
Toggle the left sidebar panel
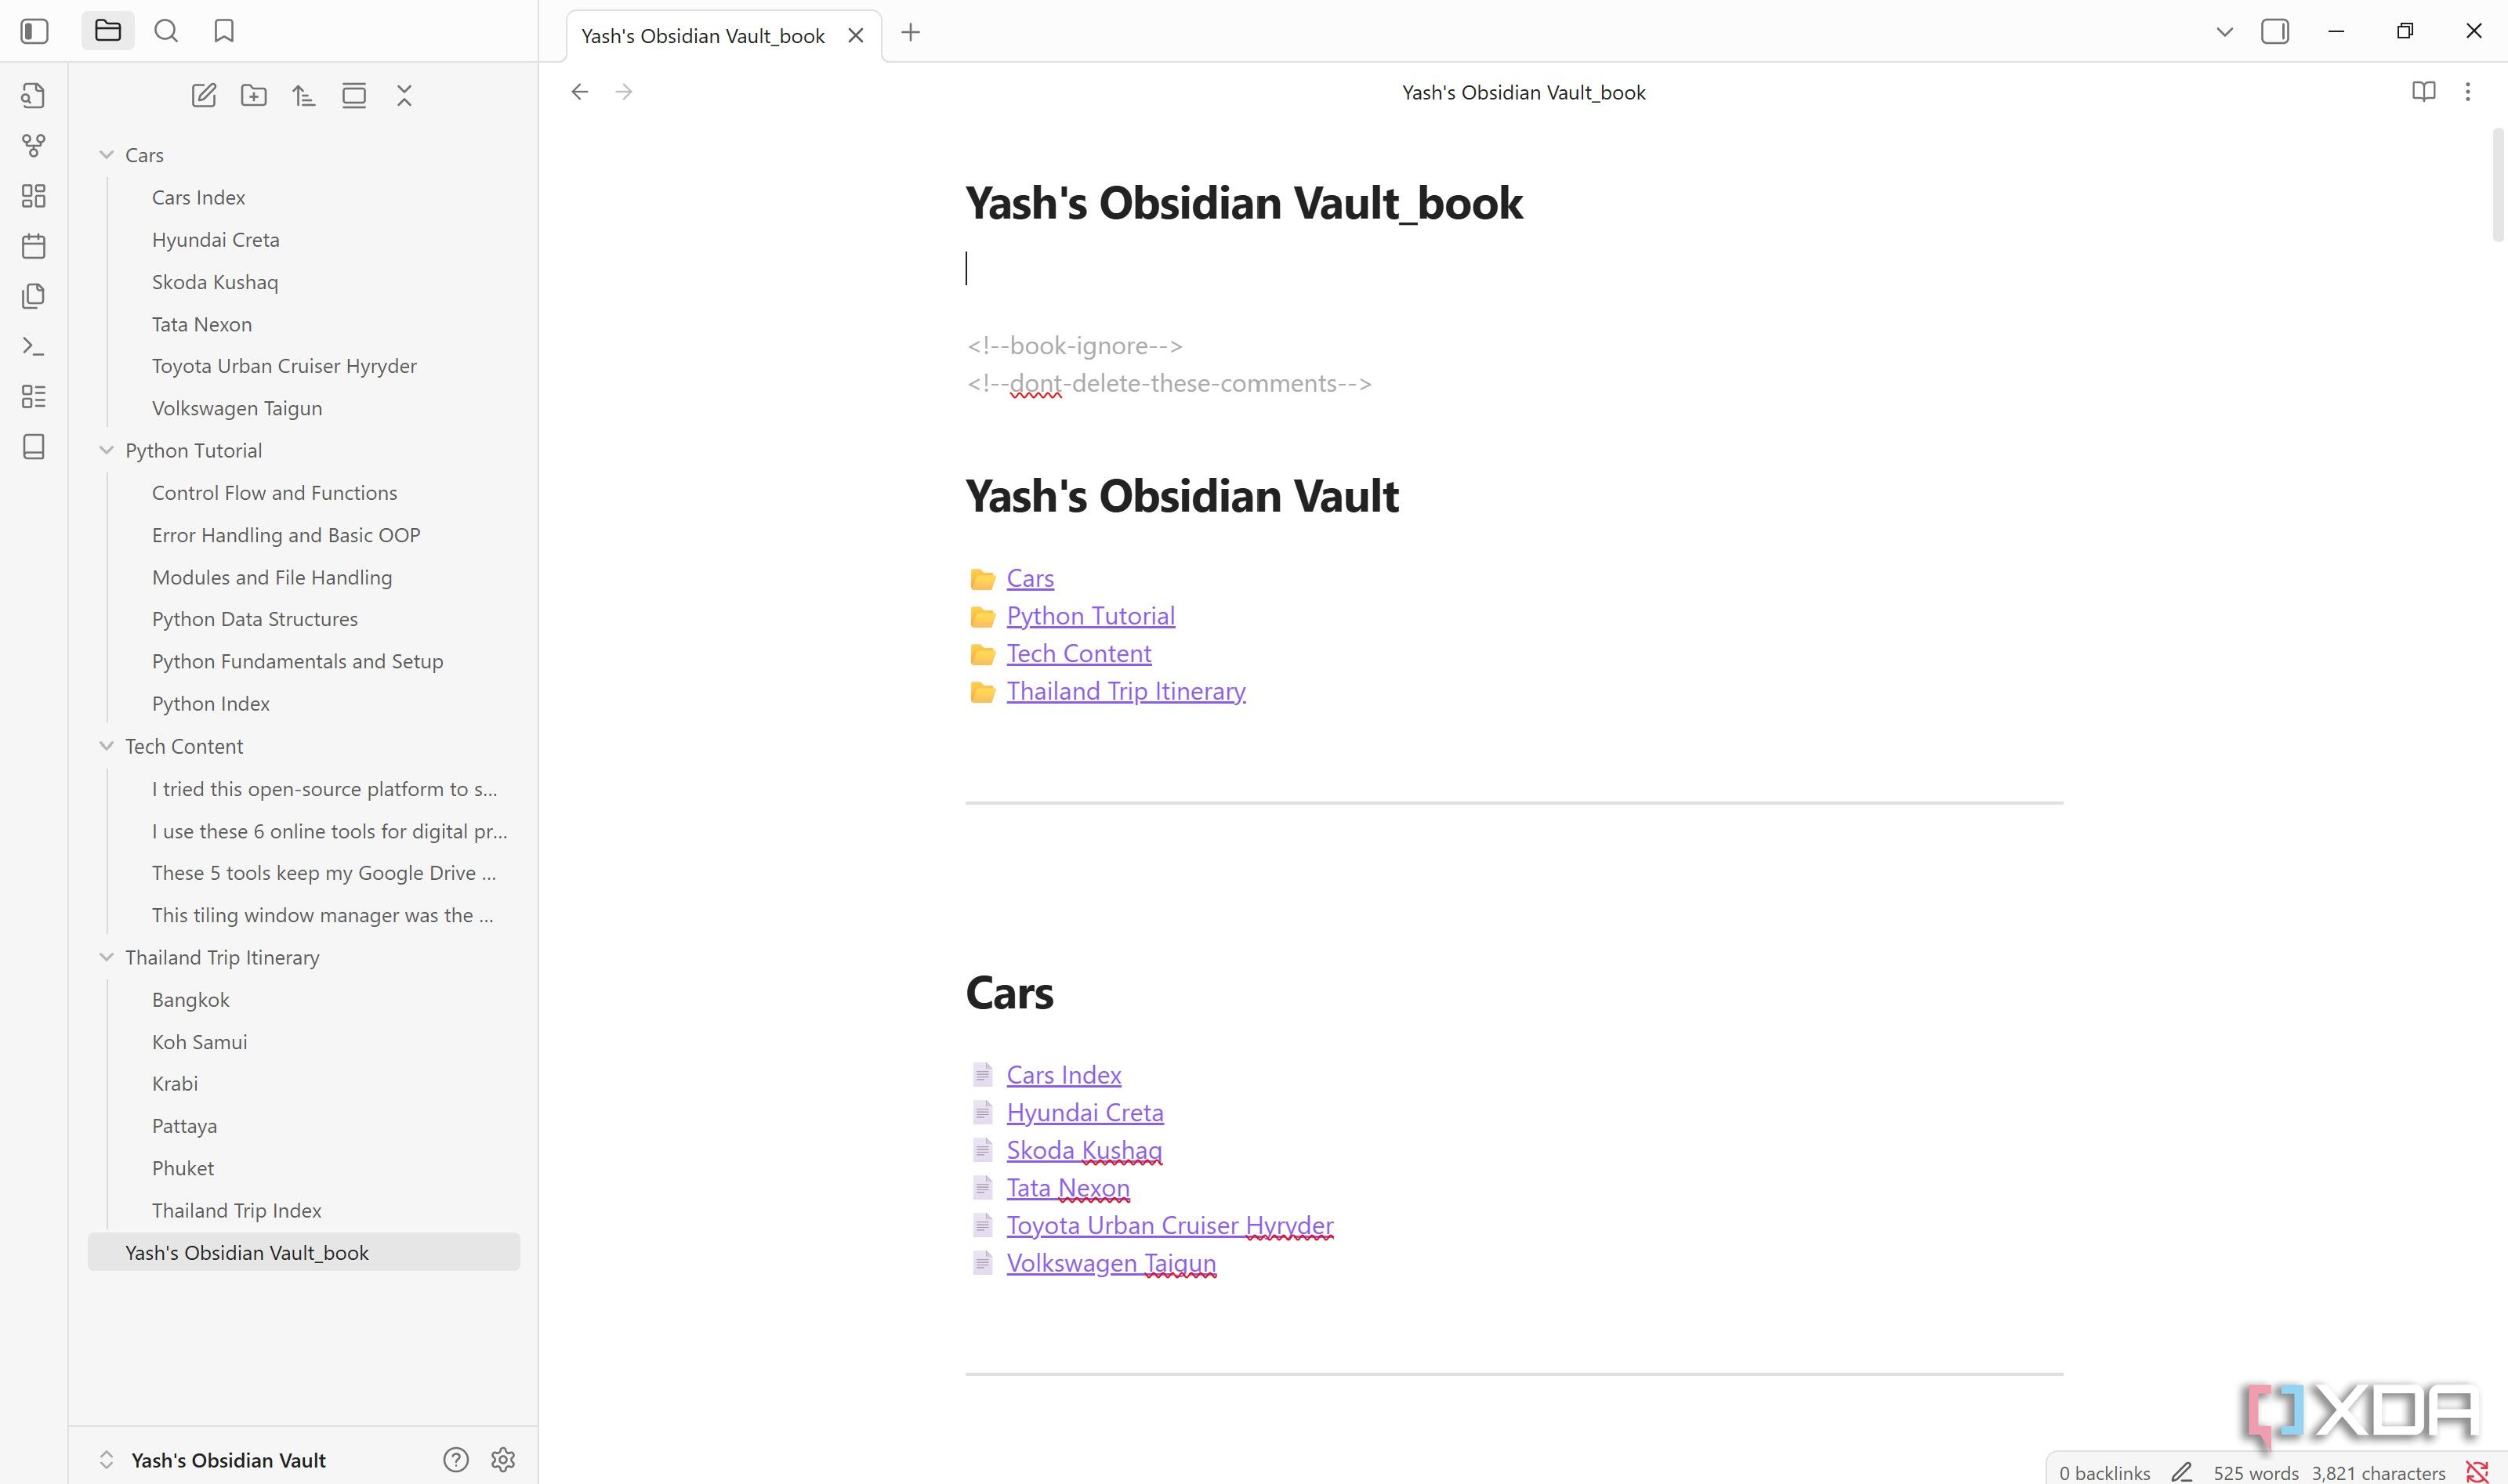coord(34,31)
